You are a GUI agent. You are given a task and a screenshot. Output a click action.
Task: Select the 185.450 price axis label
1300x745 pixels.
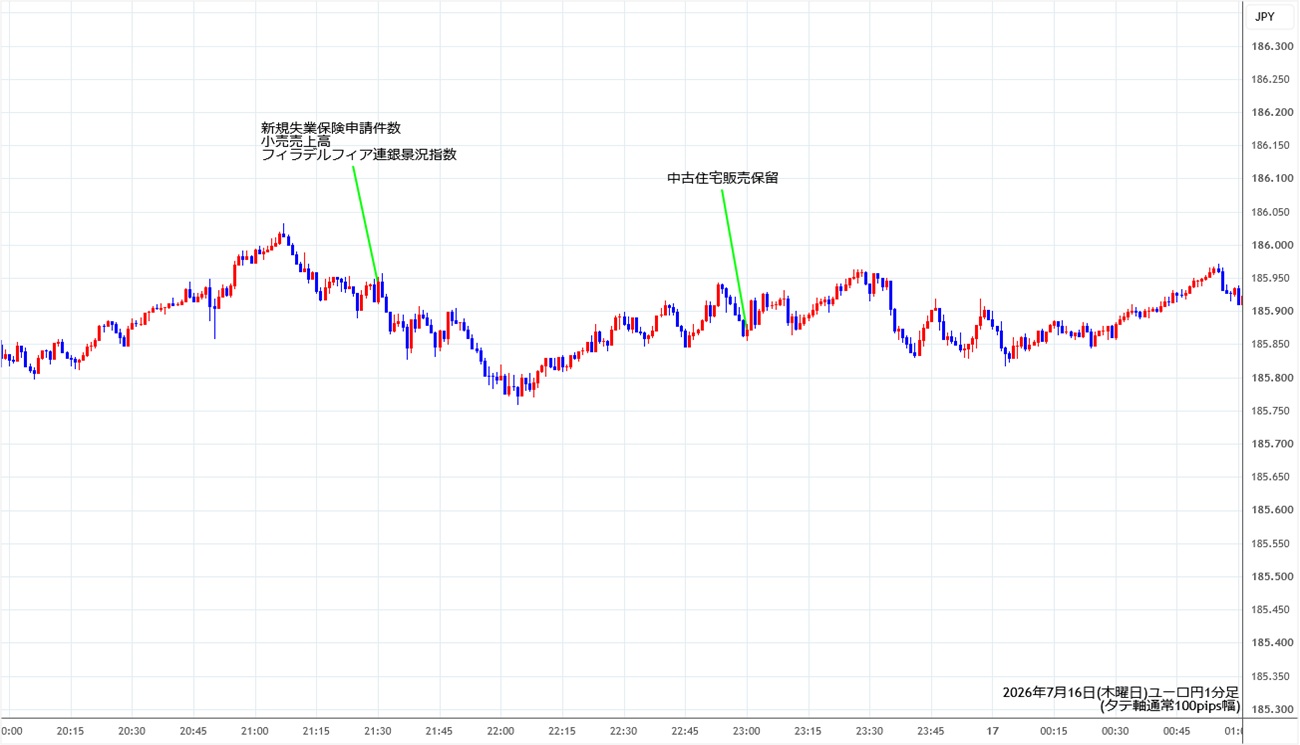[x=1270, y=609]
